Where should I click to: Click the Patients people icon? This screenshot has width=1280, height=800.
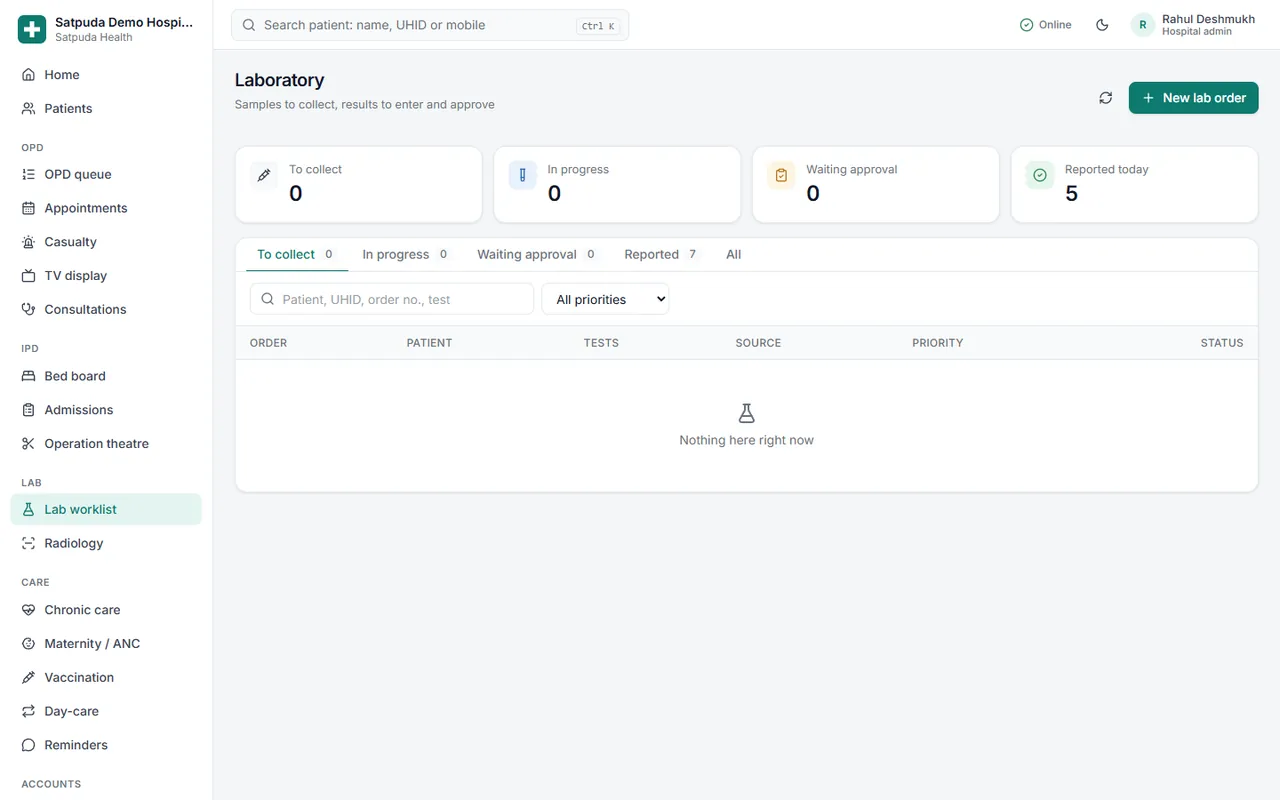click(x=28, y=109)
